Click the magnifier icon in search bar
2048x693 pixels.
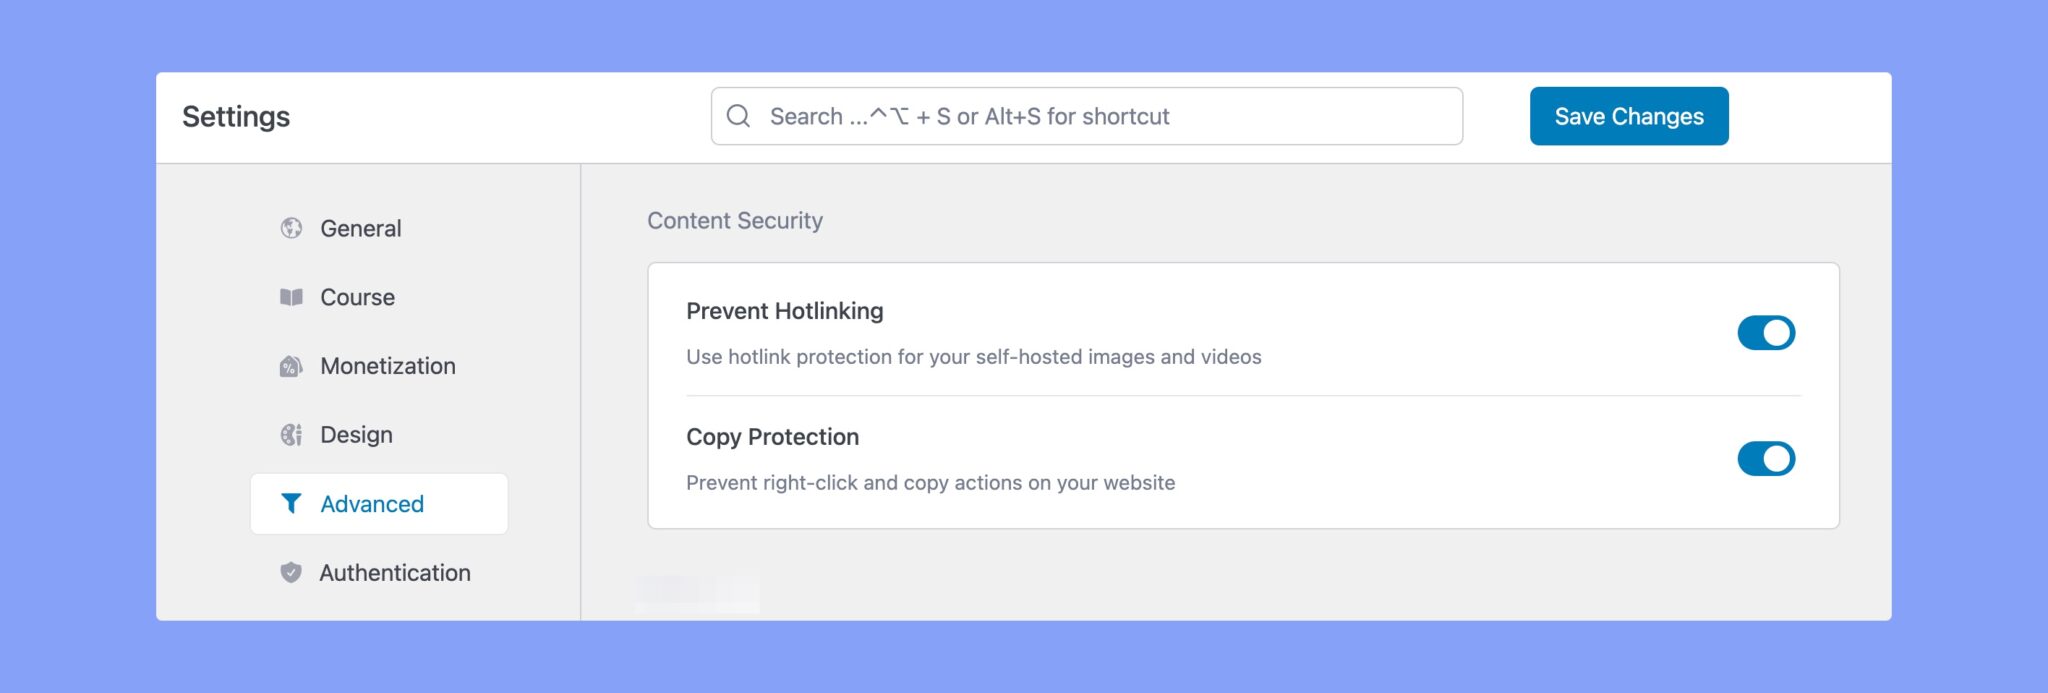pyautogui.click(x=739, y=116)
